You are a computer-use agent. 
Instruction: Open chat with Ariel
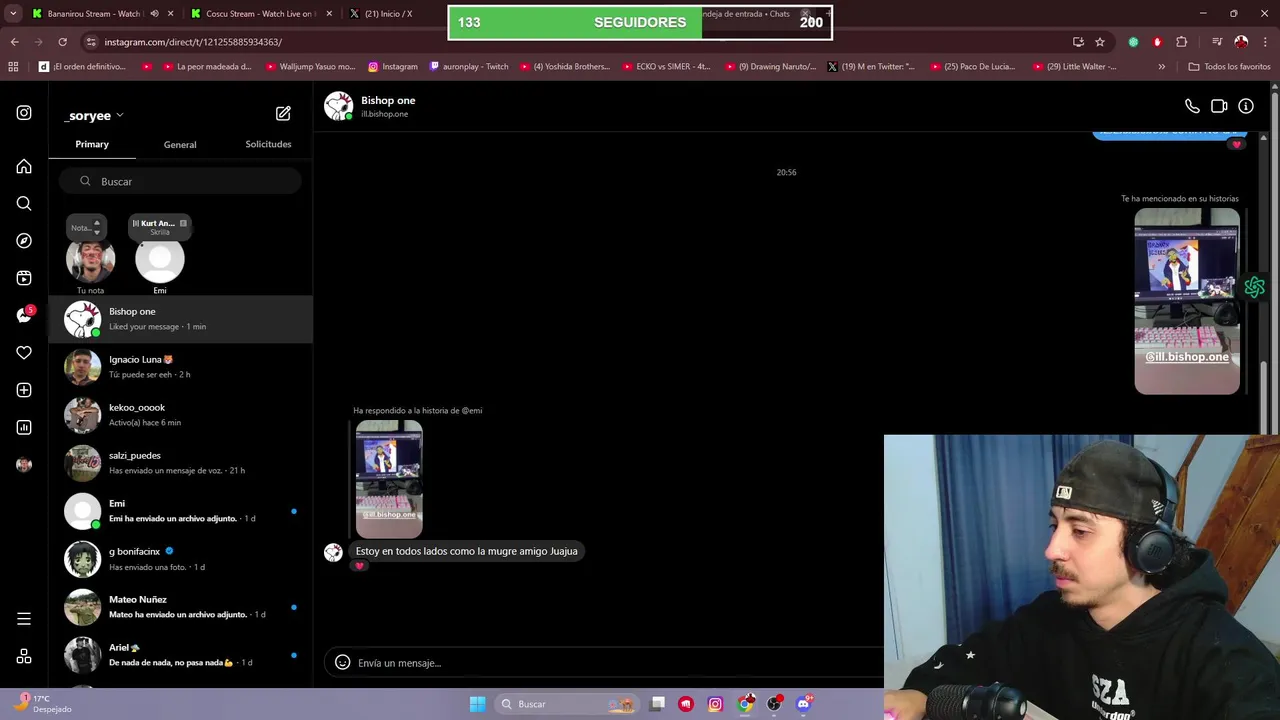coord(180,655)
